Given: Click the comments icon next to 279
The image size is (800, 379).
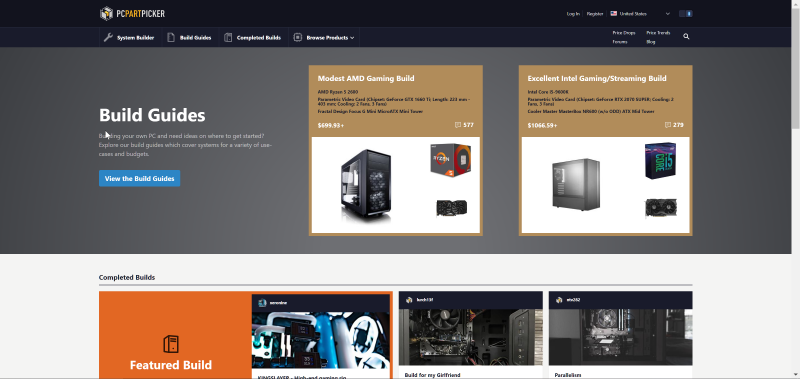Looking at the screenshot, I should (668, 125).
